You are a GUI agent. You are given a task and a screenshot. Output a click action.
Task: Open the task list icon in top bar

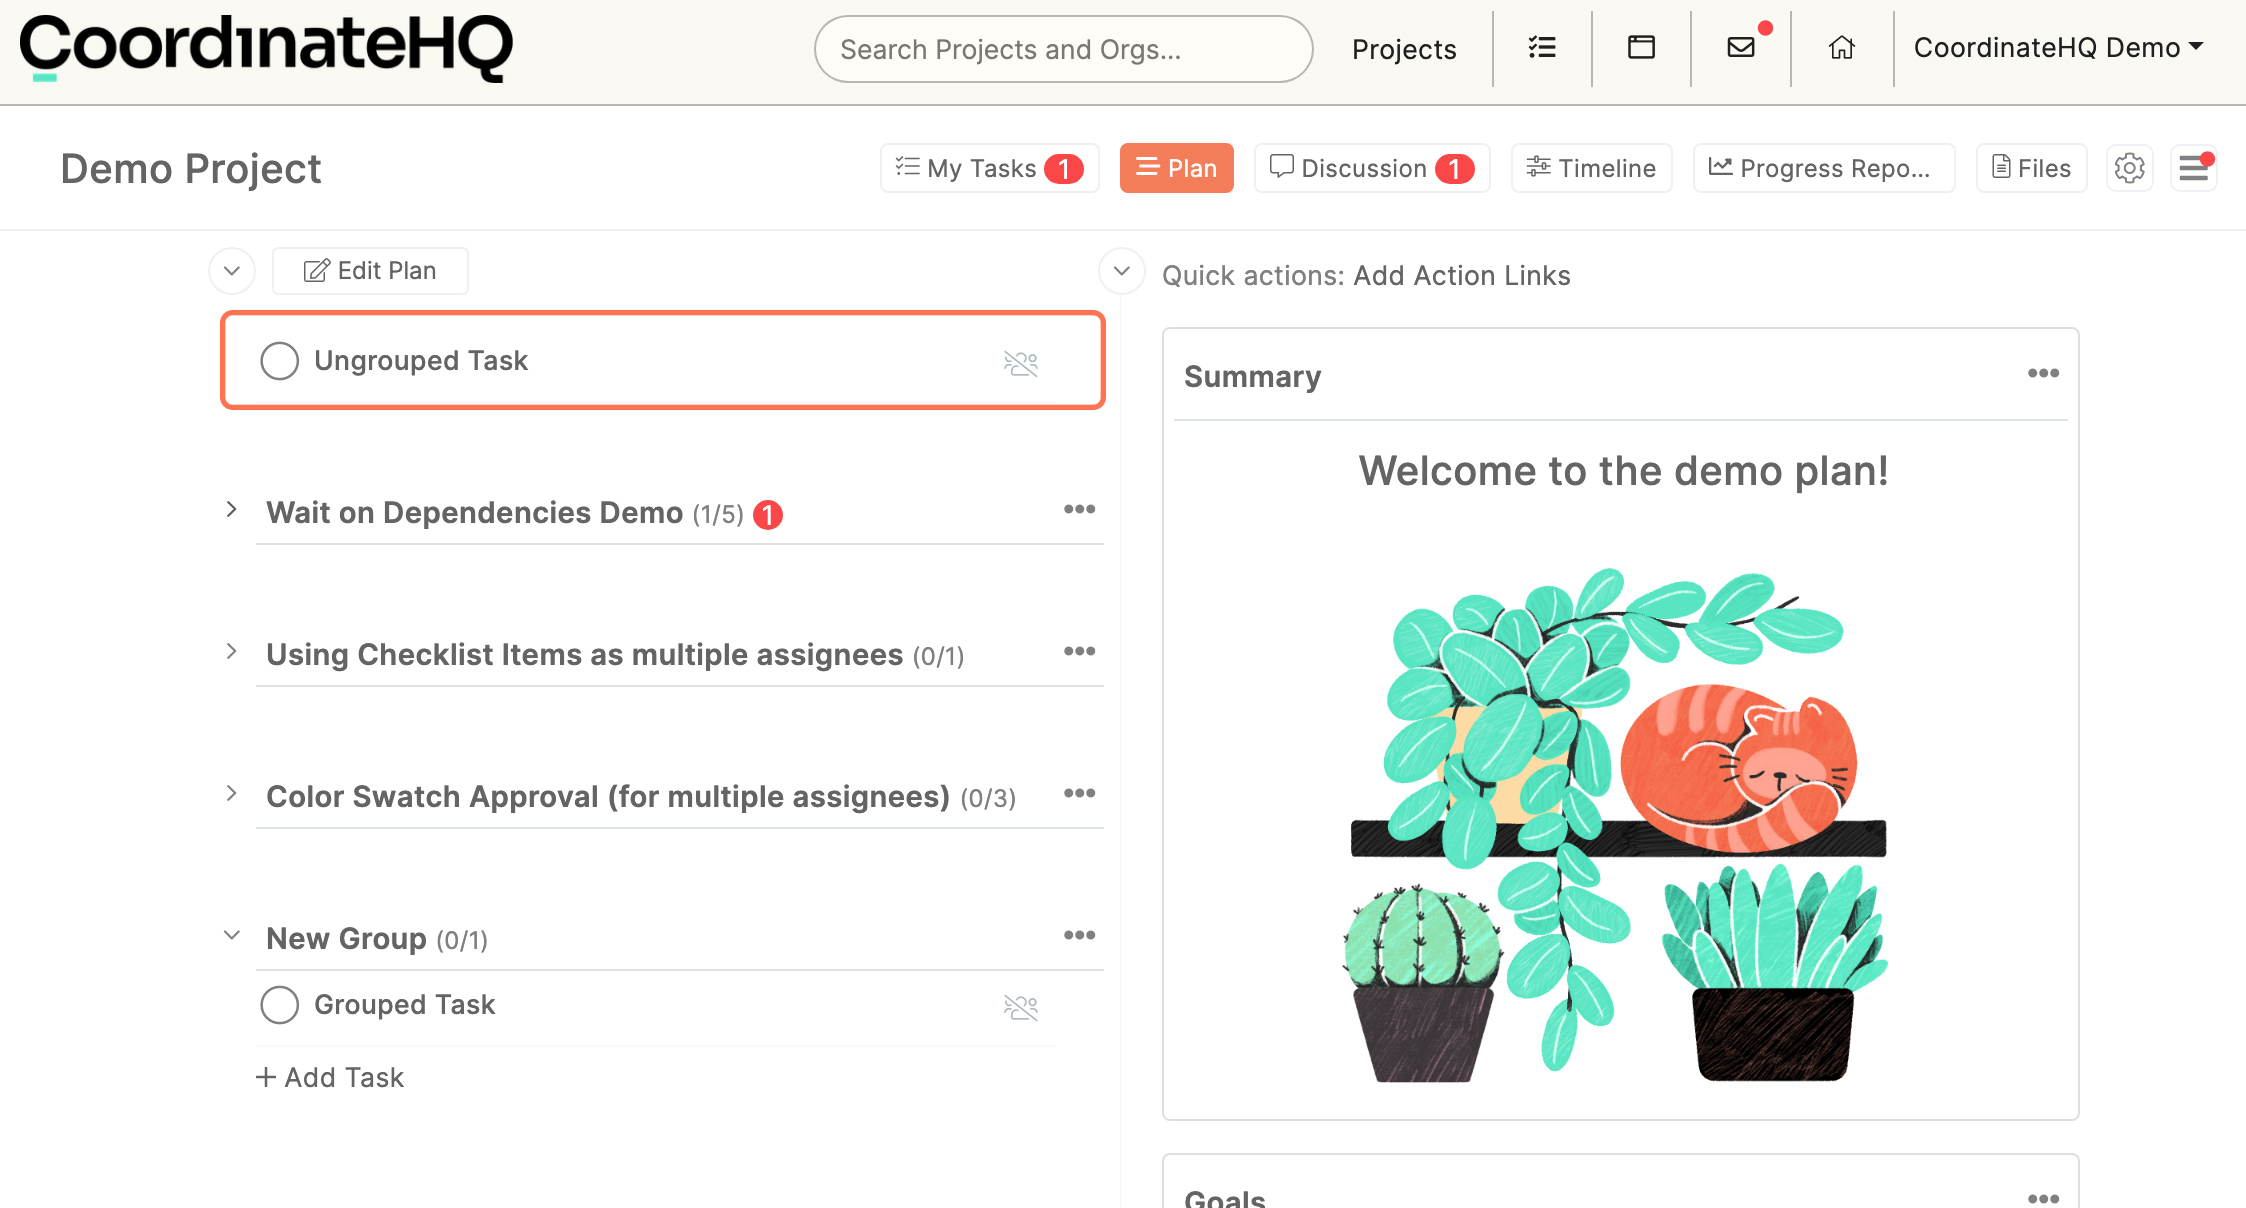point(1542,47)
